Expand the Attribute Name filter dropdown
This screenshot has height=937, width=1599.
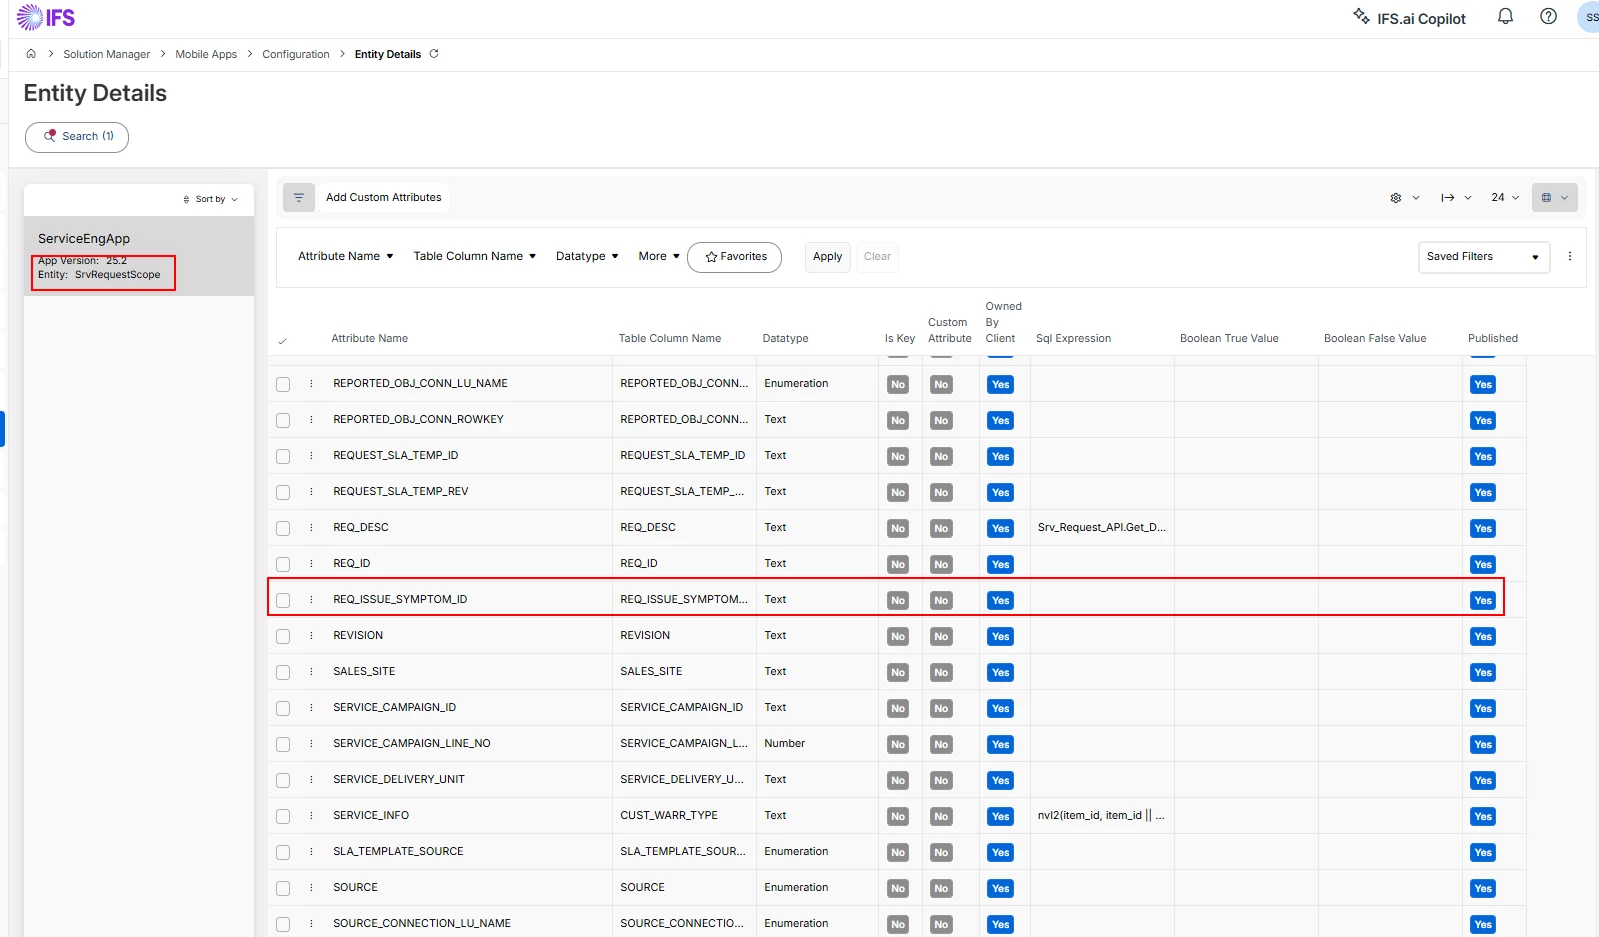[x=345, y=257]
